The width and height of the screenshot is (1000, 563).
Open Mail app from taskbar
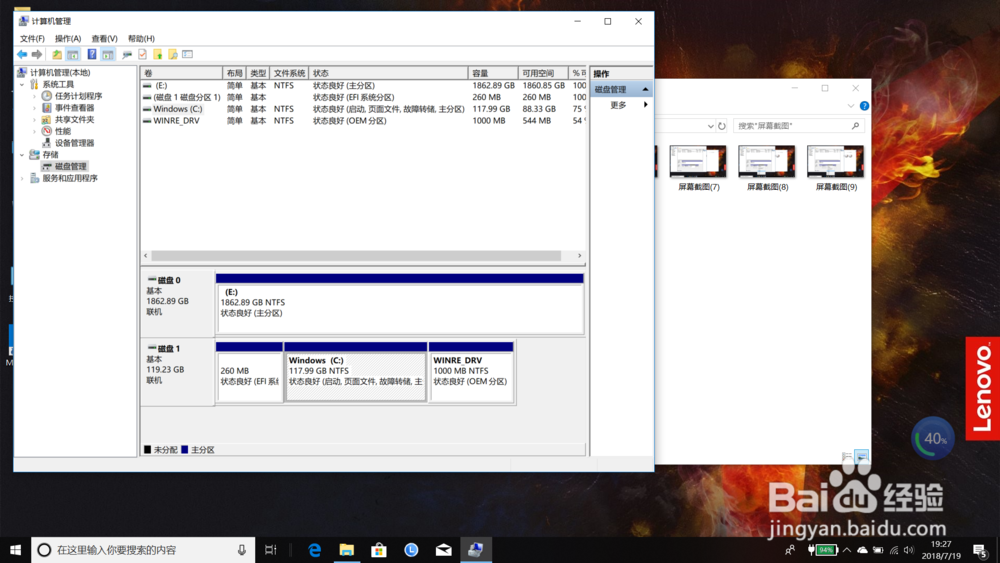click(x=443, y=550)
